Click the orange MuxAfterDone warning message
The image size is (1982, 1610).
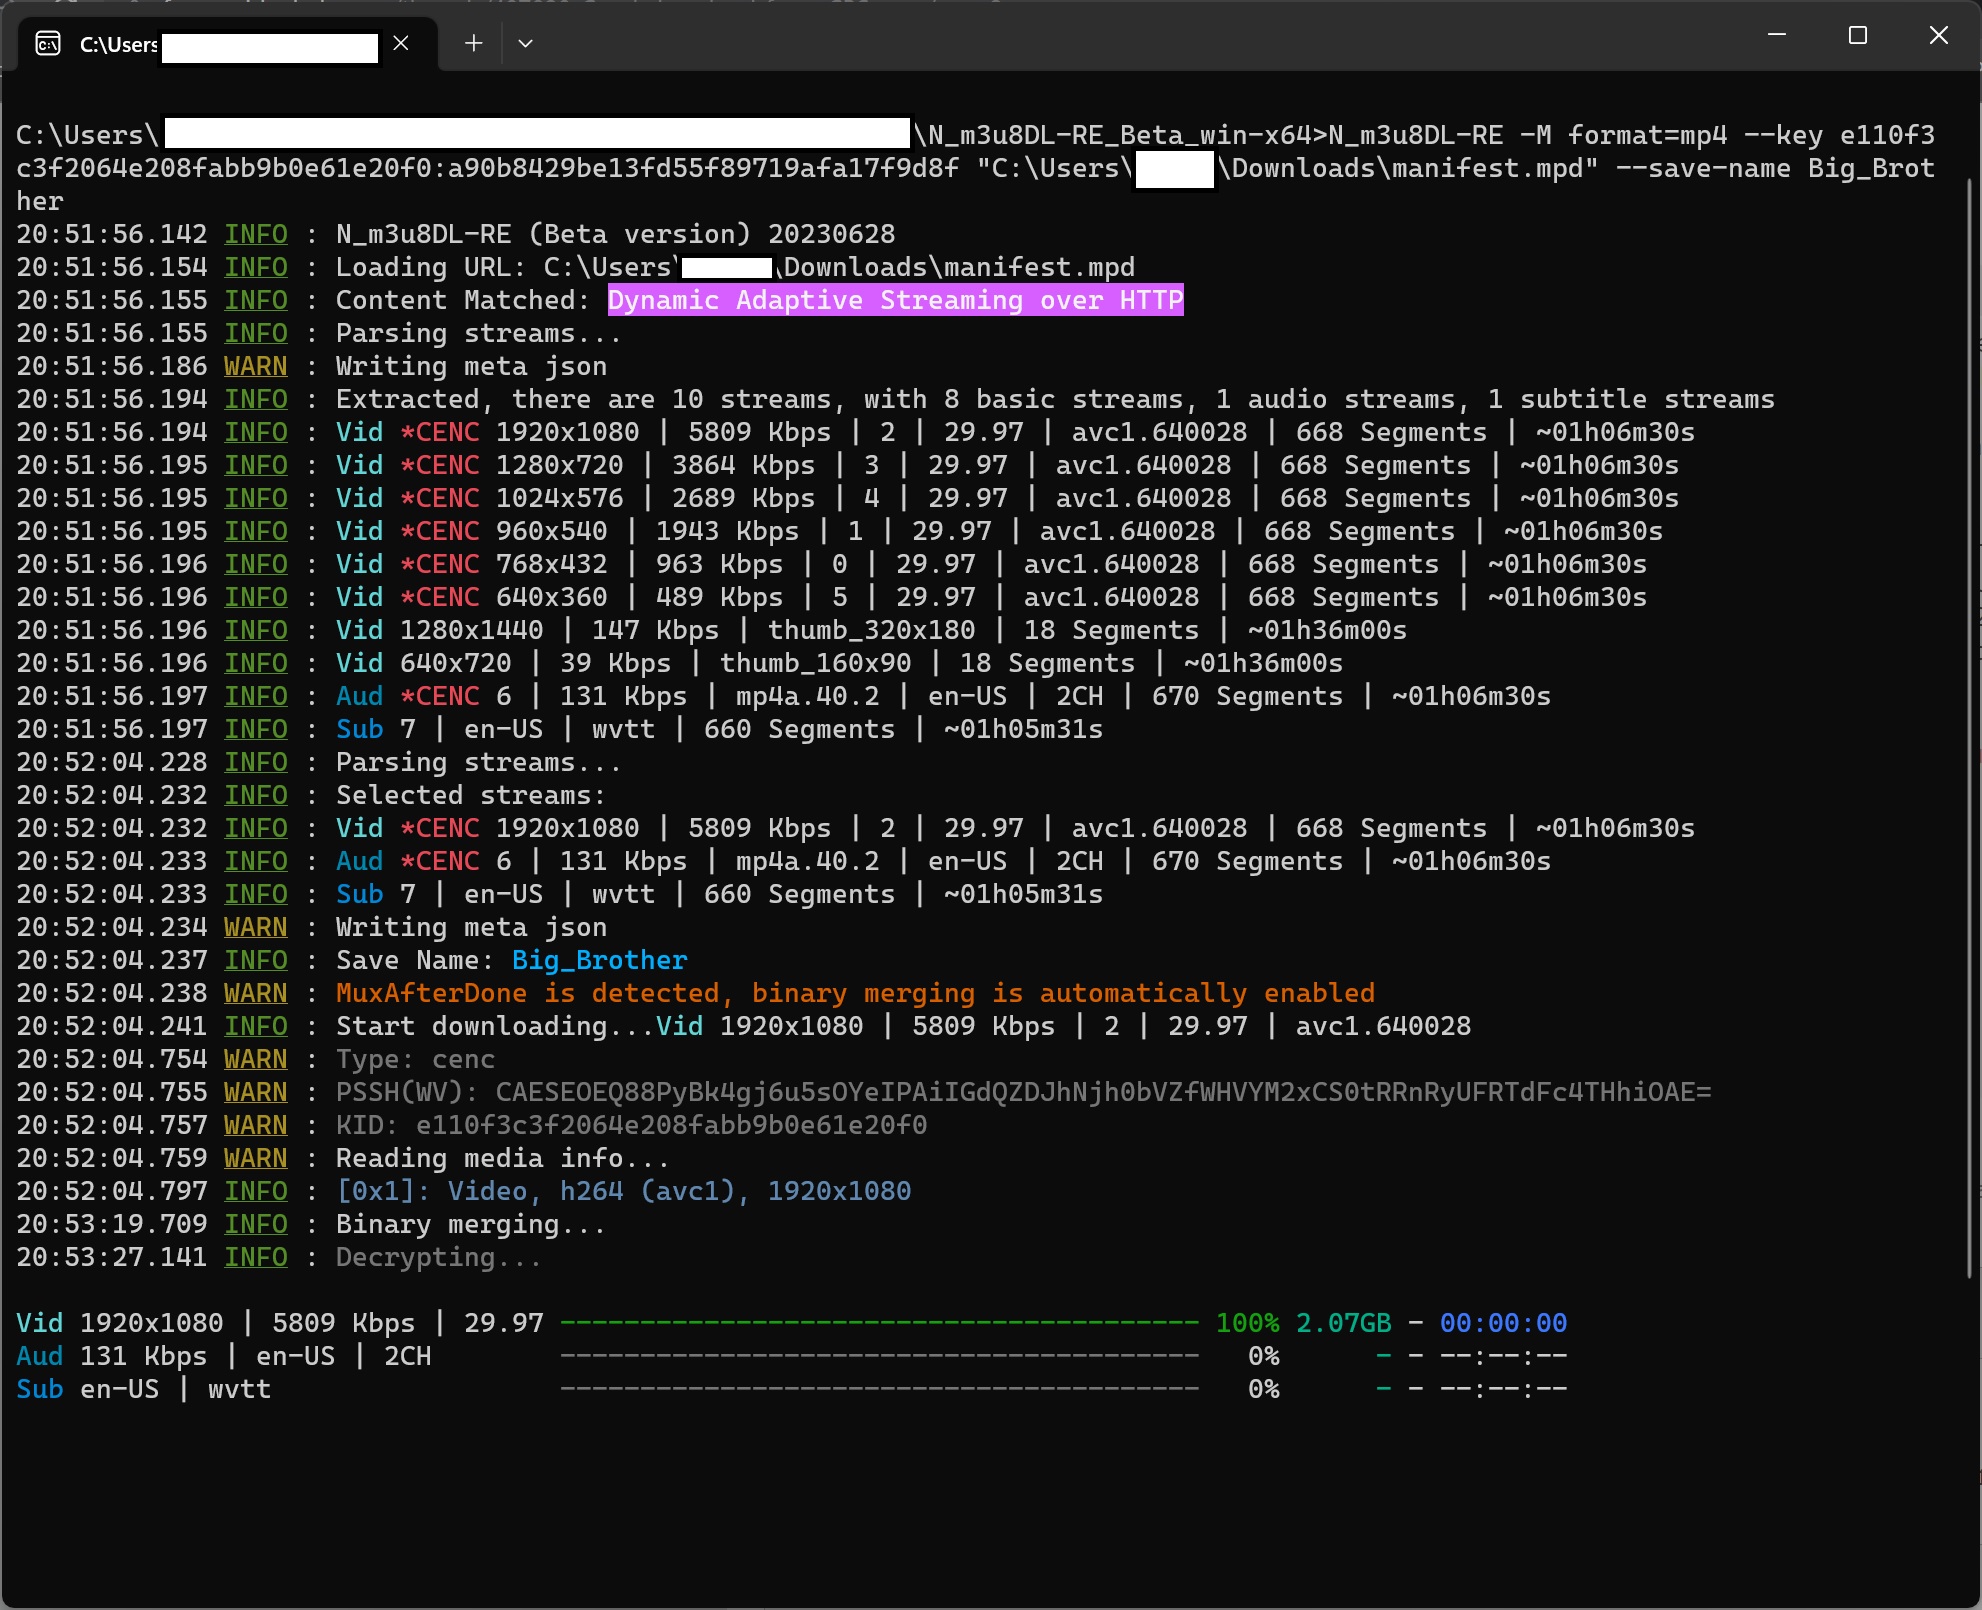click(855, 993)
